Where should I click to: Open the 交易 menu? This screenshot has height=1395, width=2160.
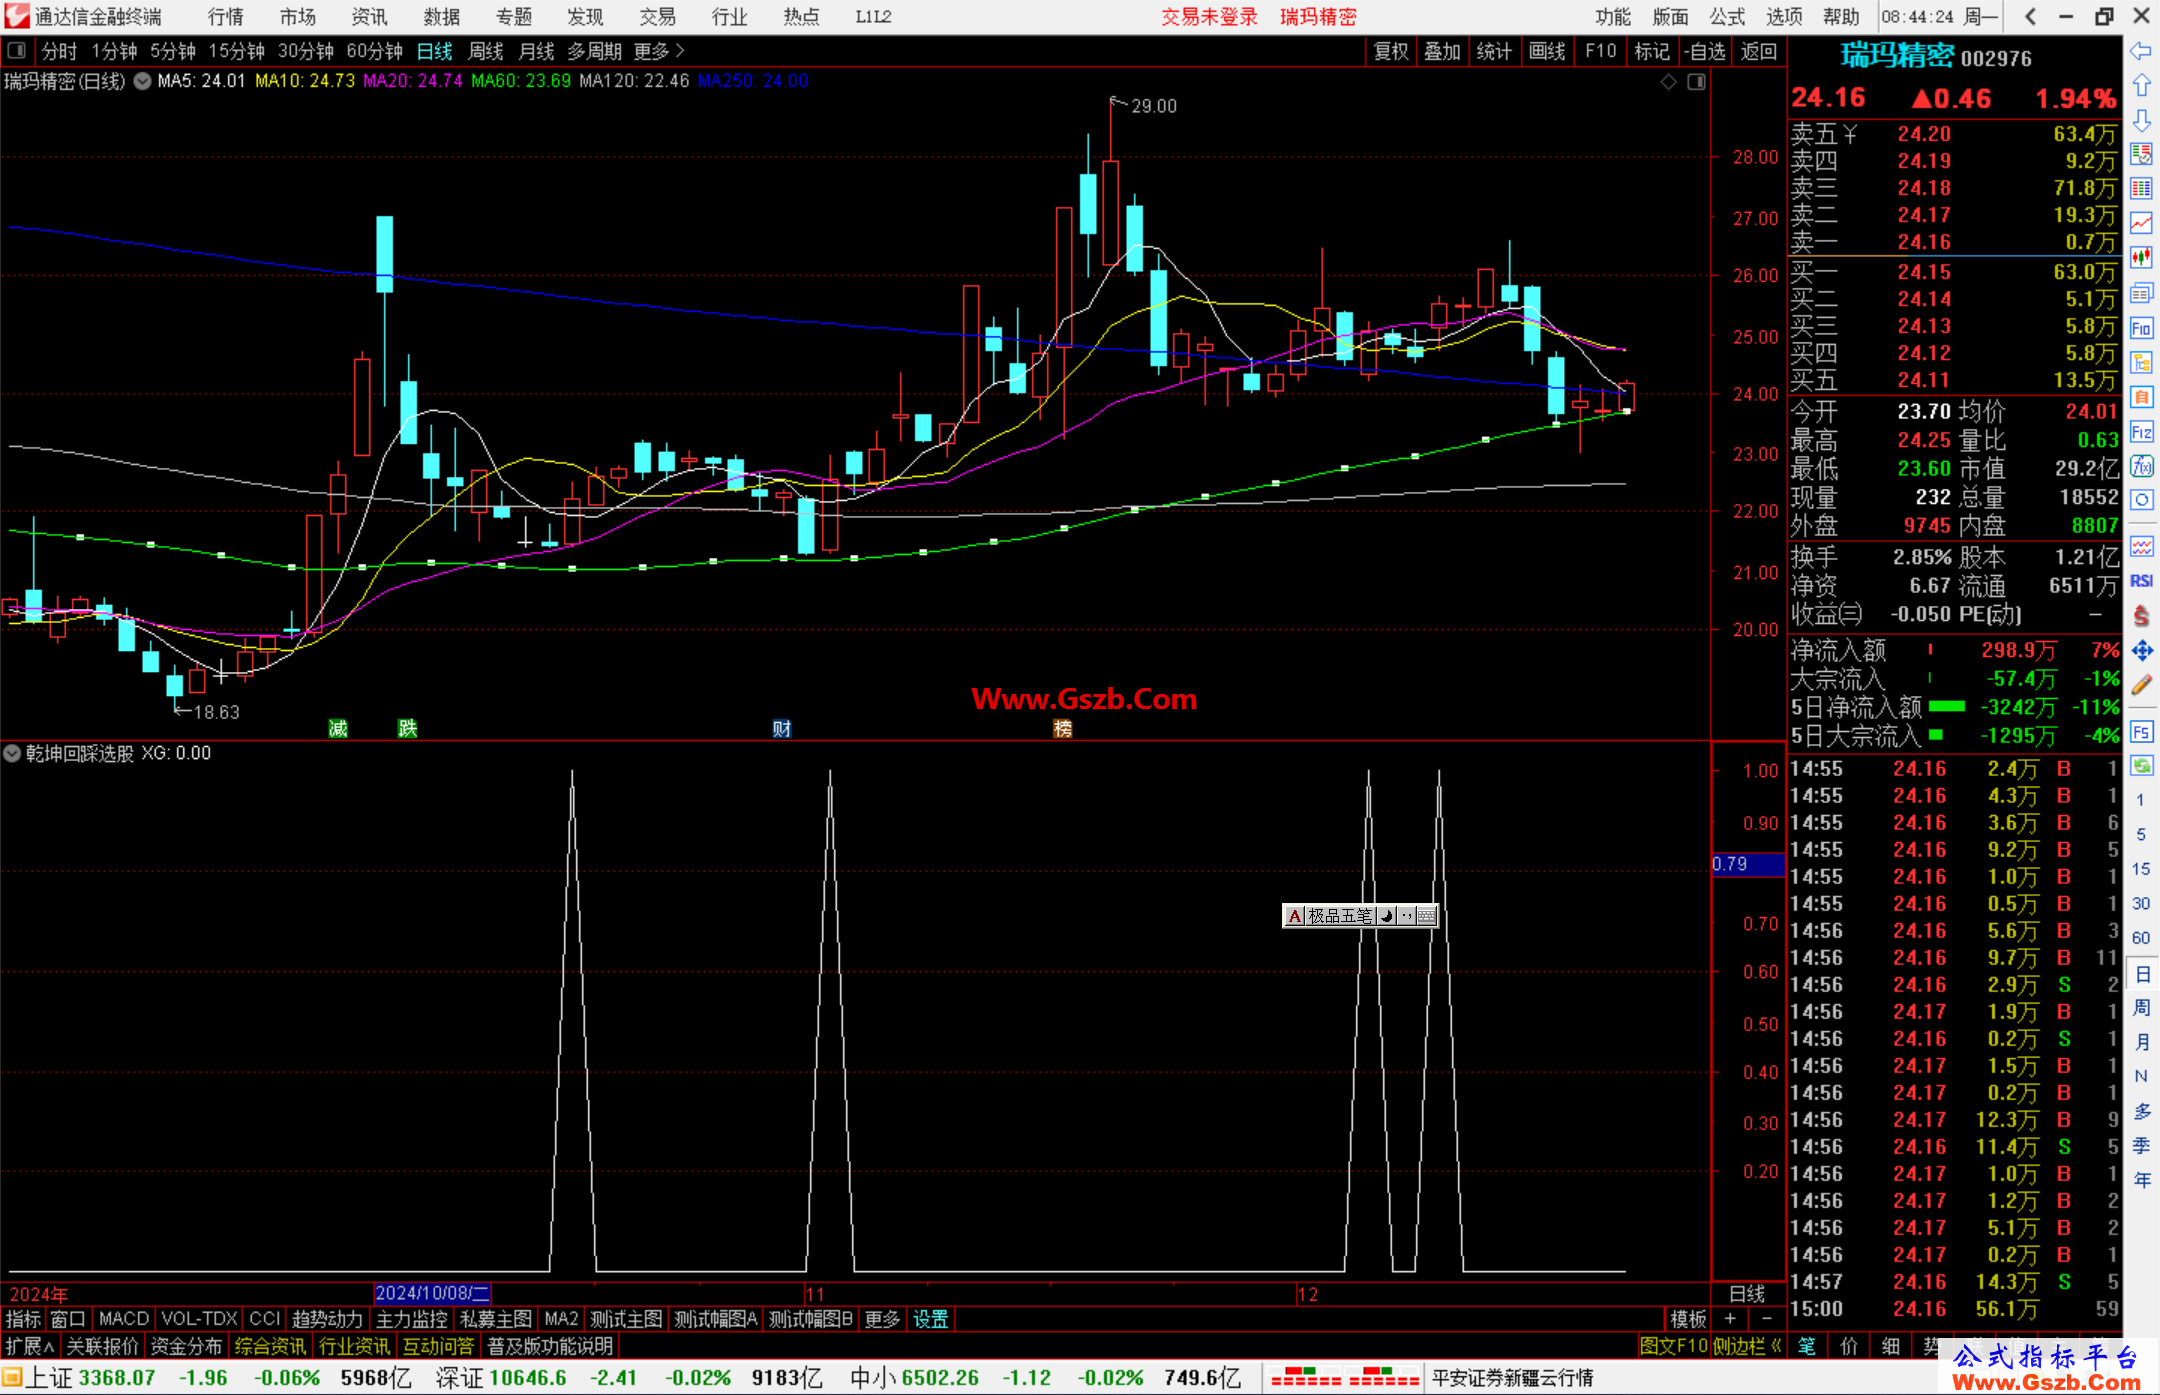657,16
